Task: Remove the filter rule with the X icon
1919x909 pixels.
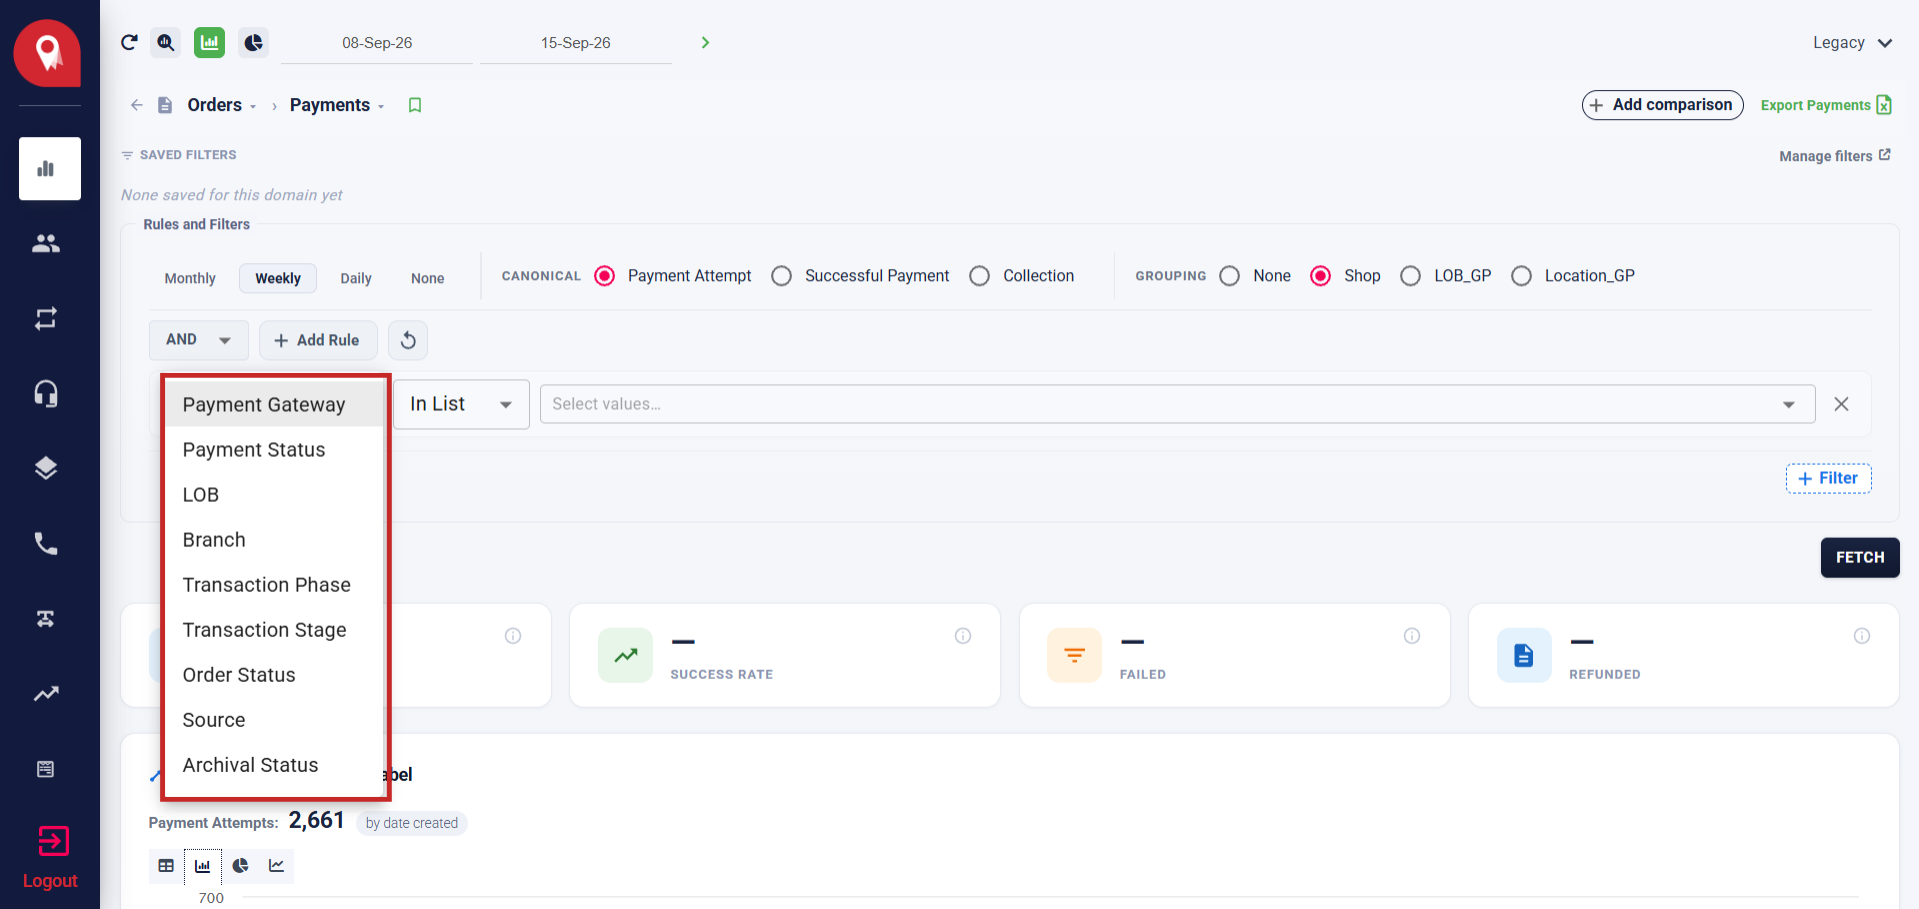Action: click(1841, 404)
